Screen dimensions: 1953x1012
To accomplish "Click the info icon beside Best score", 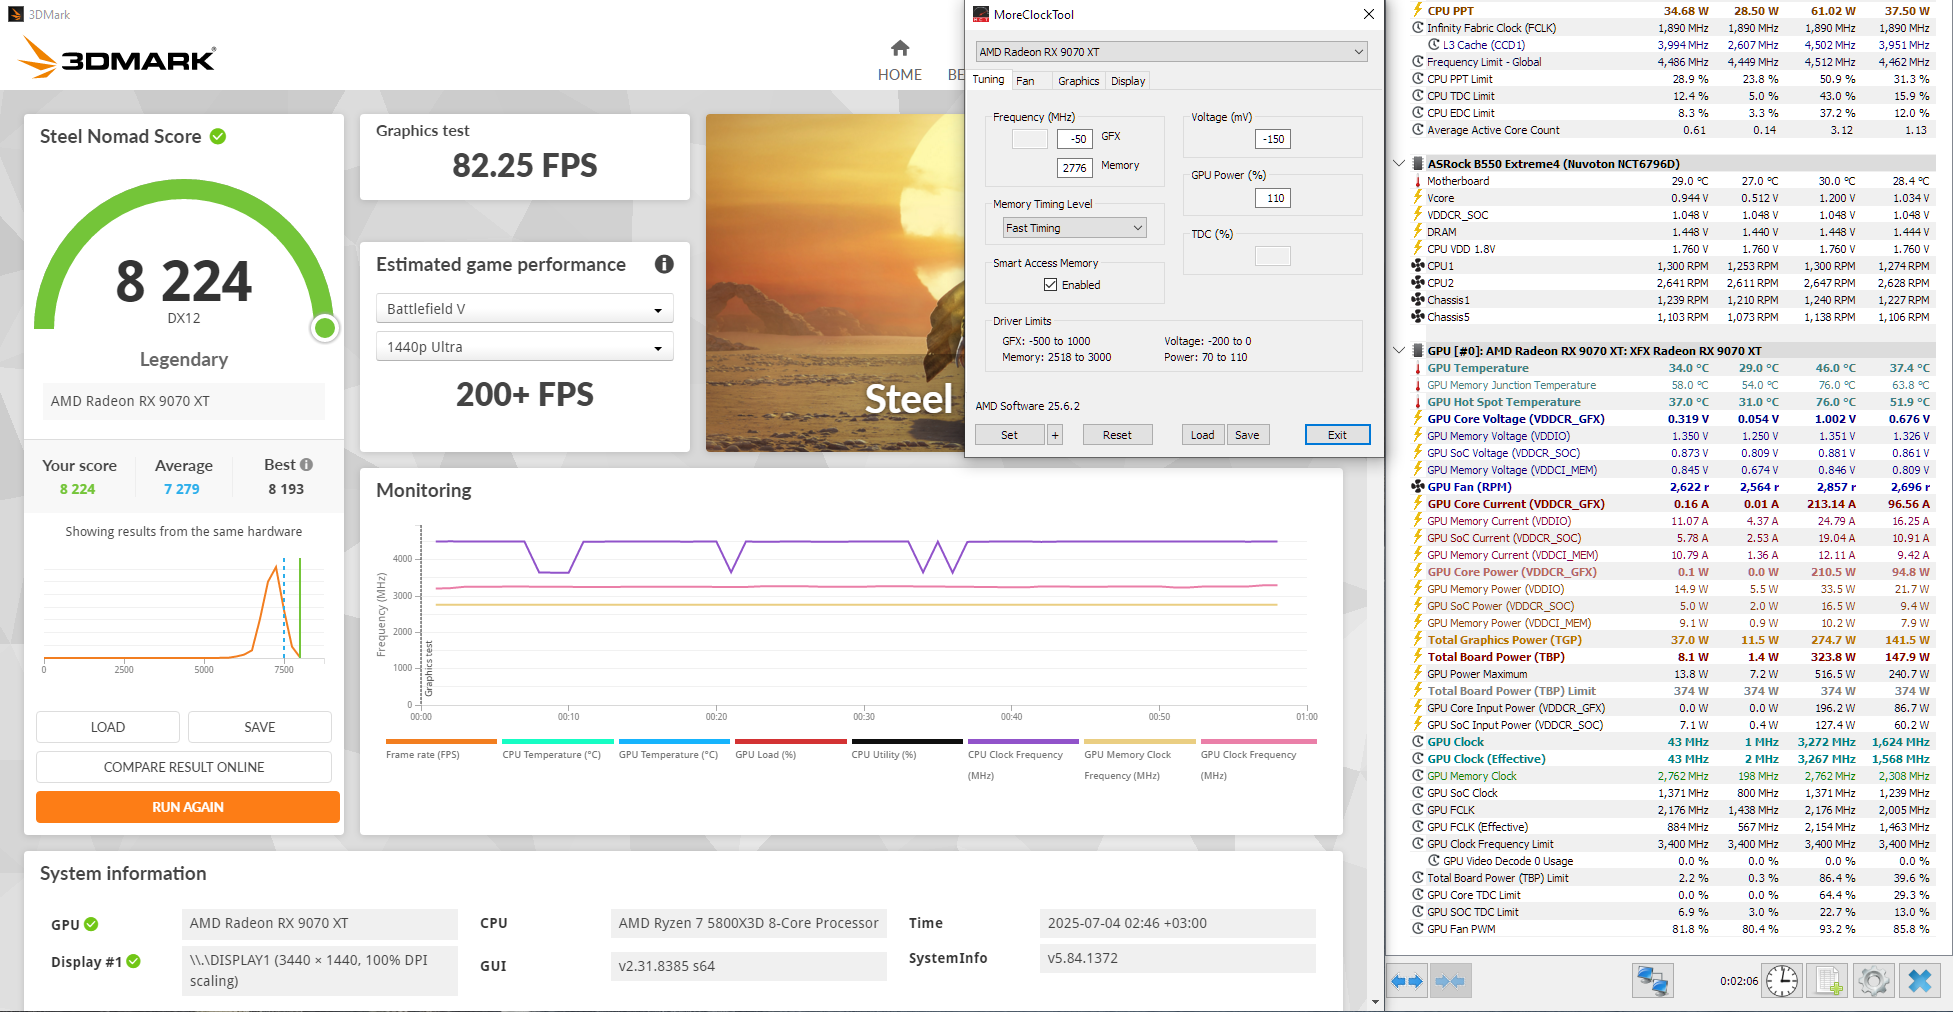I will point(307,465).
